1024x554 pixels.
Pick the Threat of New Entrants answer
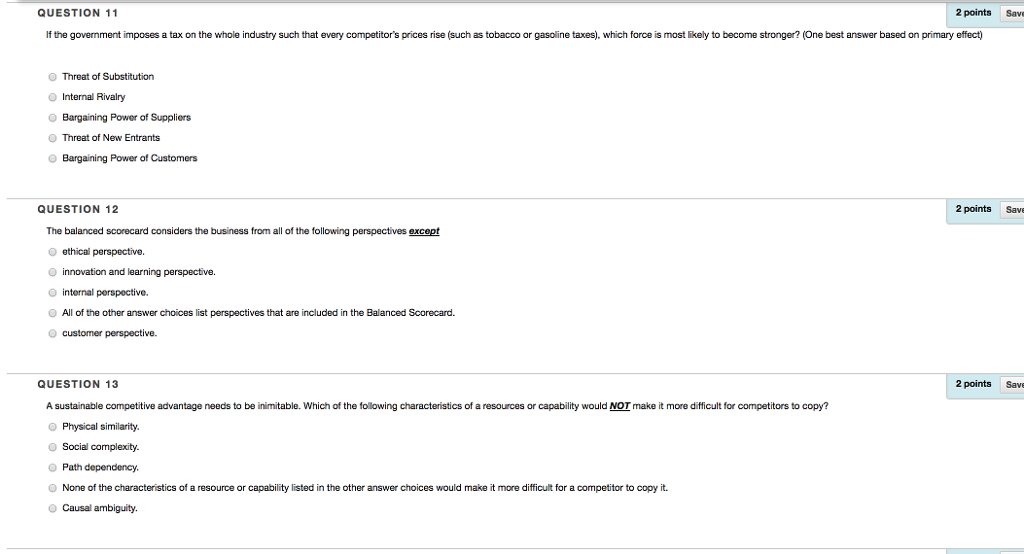tap(51, 138)
